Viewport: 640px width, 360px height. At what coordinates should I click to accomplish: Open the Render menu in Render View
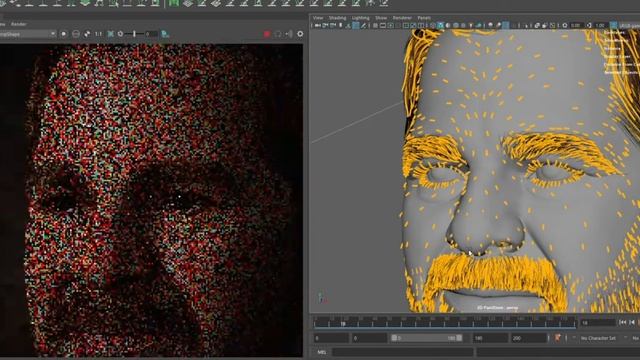coord(18,24)
